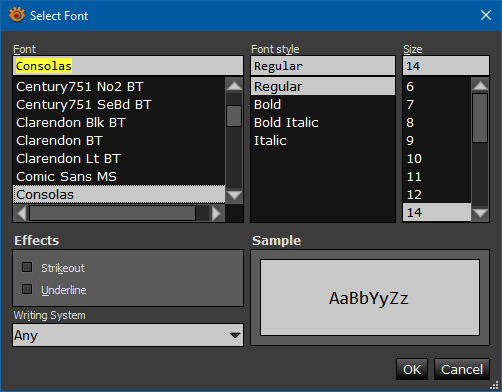Image resolution: width=502 pixels, height=392 pixels.
Task: Choose Regular in the style list
Action: pyautogui.click(x=323, y=87)
